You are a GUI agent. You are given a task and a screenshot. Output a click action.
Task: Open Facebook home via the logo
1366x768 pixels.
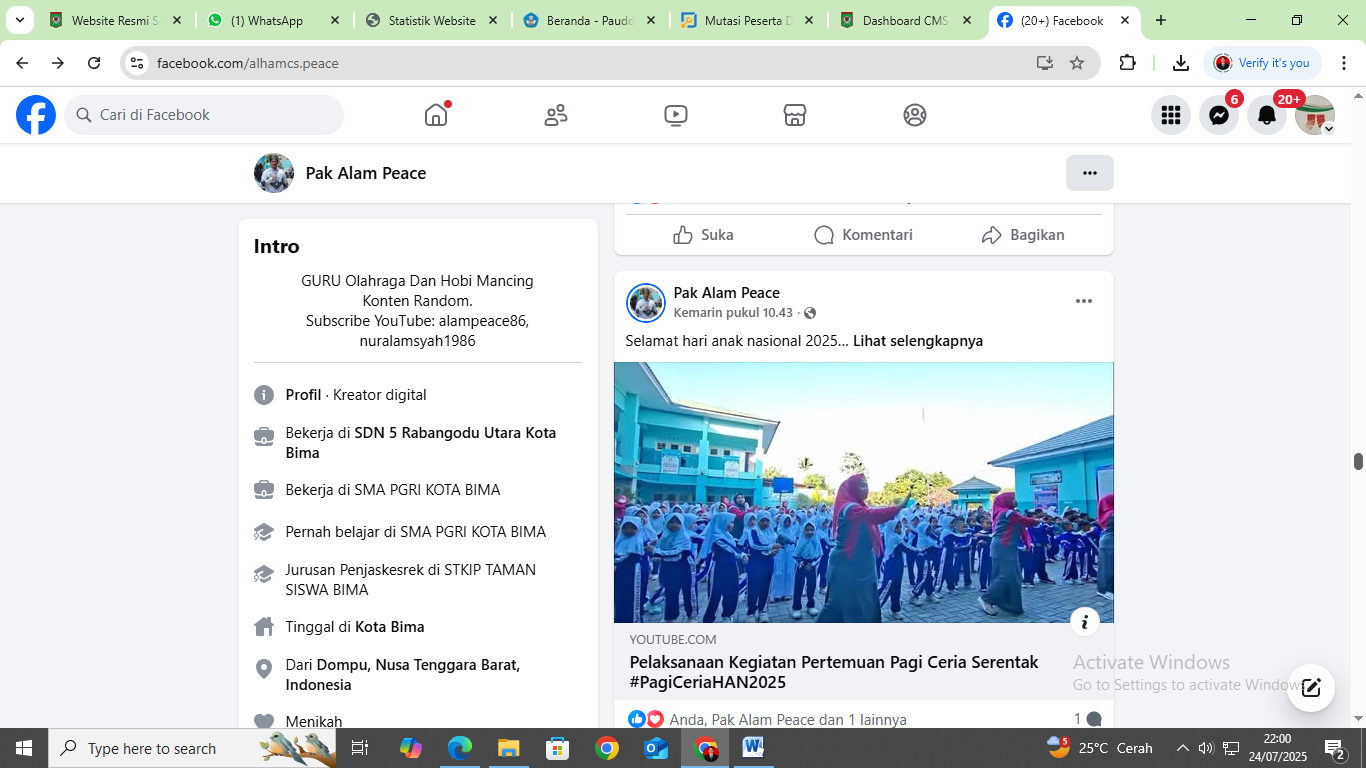click(x=36, y=115)
